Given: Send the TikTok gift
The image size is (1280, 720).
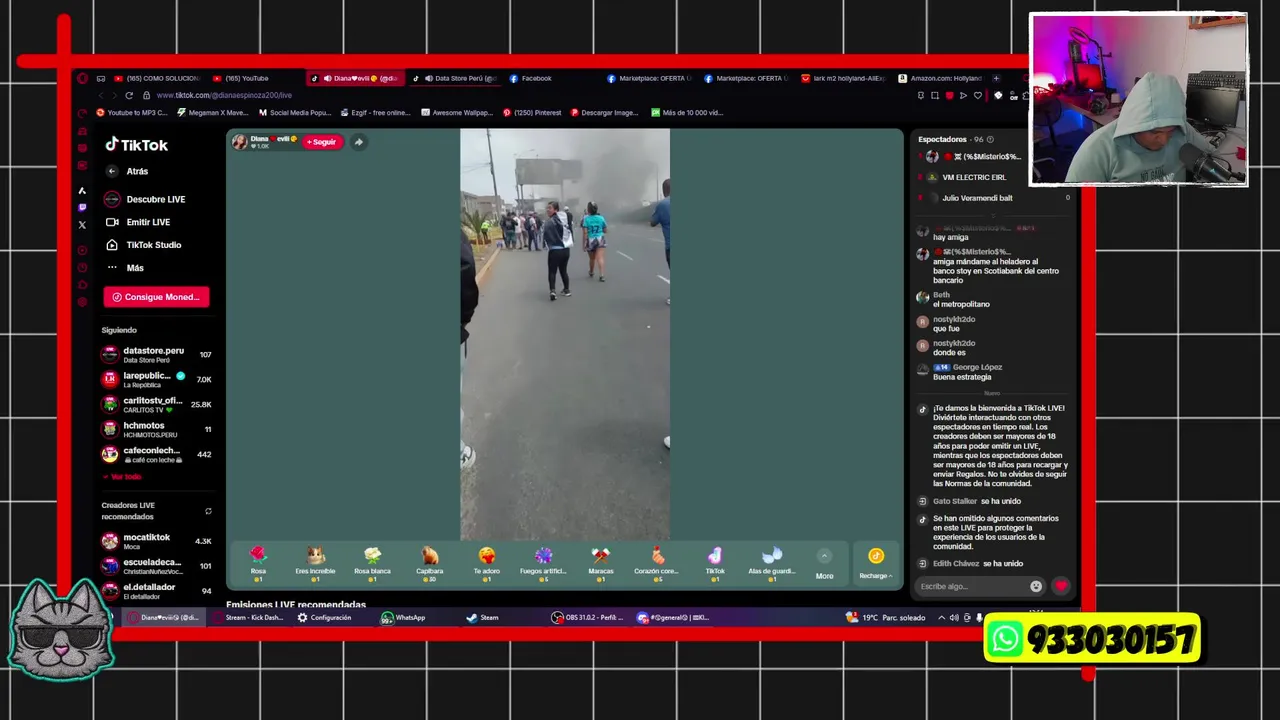Looking at the screenshot, I should pyautogui.click(x=714, y=564).
